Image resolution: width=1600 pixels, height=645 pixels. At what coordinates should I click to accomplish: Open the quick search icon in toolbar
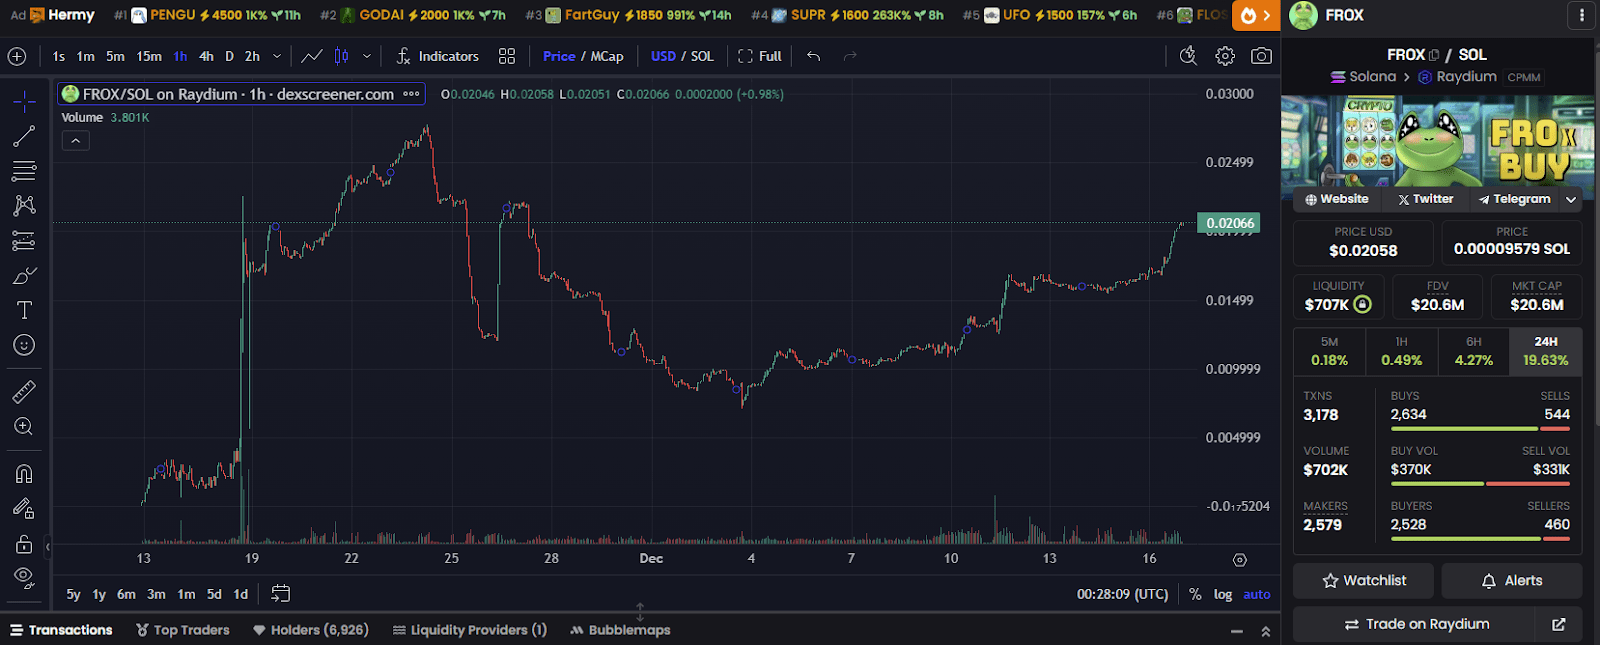(1188, 56)
